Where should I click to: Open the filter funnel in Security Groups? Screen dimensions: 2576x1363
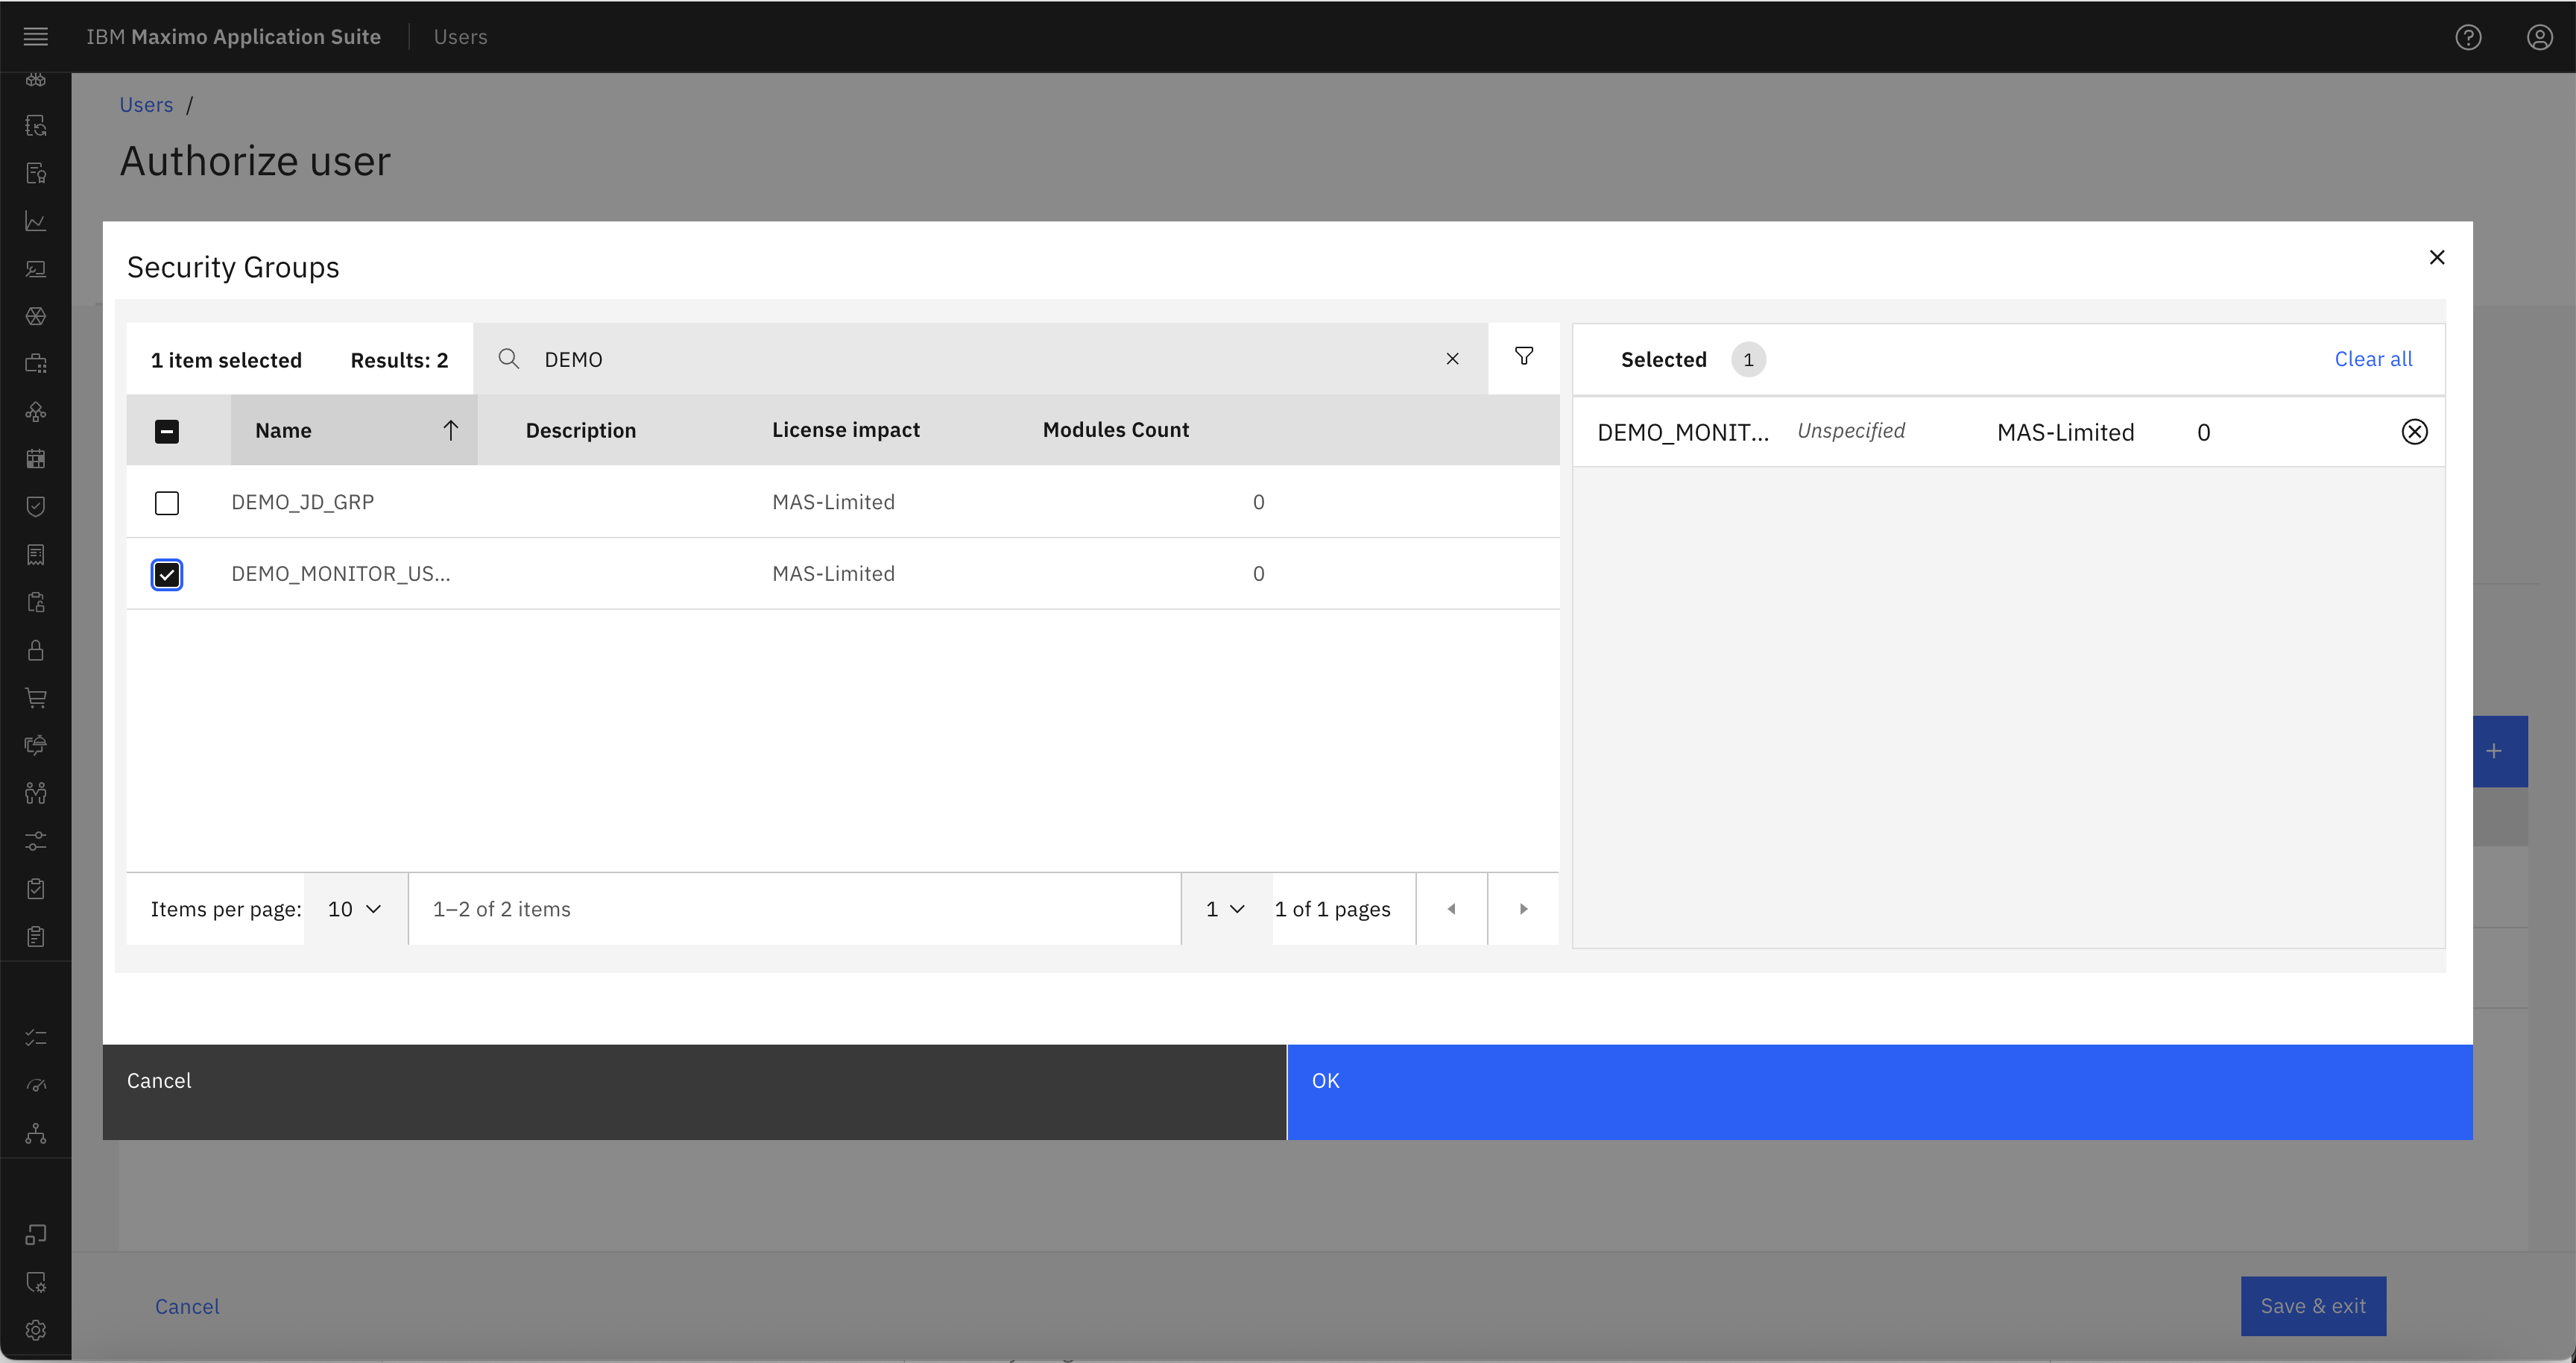pyautogui.click(x=1523, y=357)
